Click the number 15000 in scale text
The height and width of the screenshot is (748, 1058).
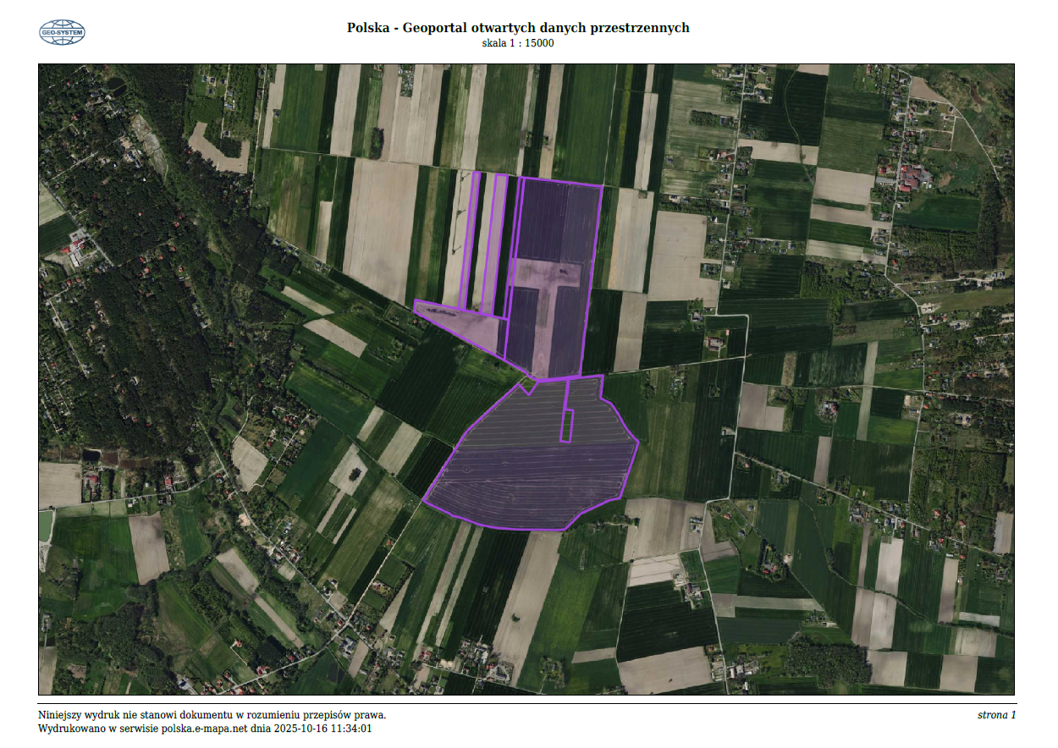click(538, 43)
